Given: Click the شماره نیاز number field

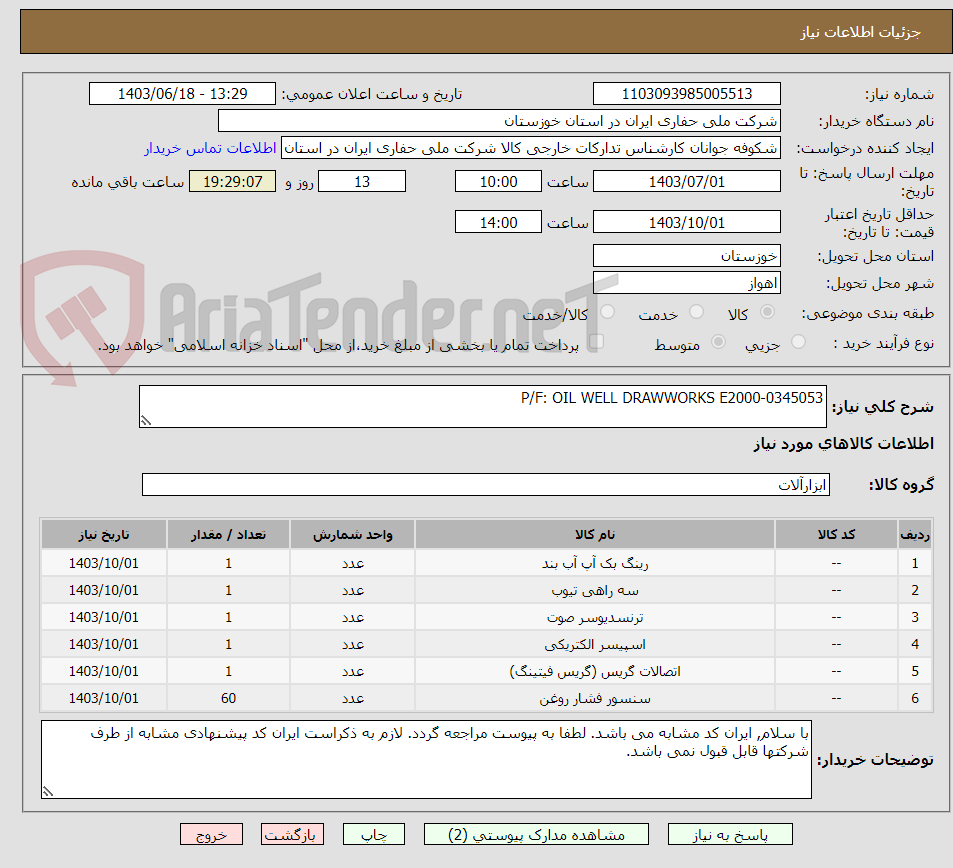Looking at the screenshot, I should (686, 94).
